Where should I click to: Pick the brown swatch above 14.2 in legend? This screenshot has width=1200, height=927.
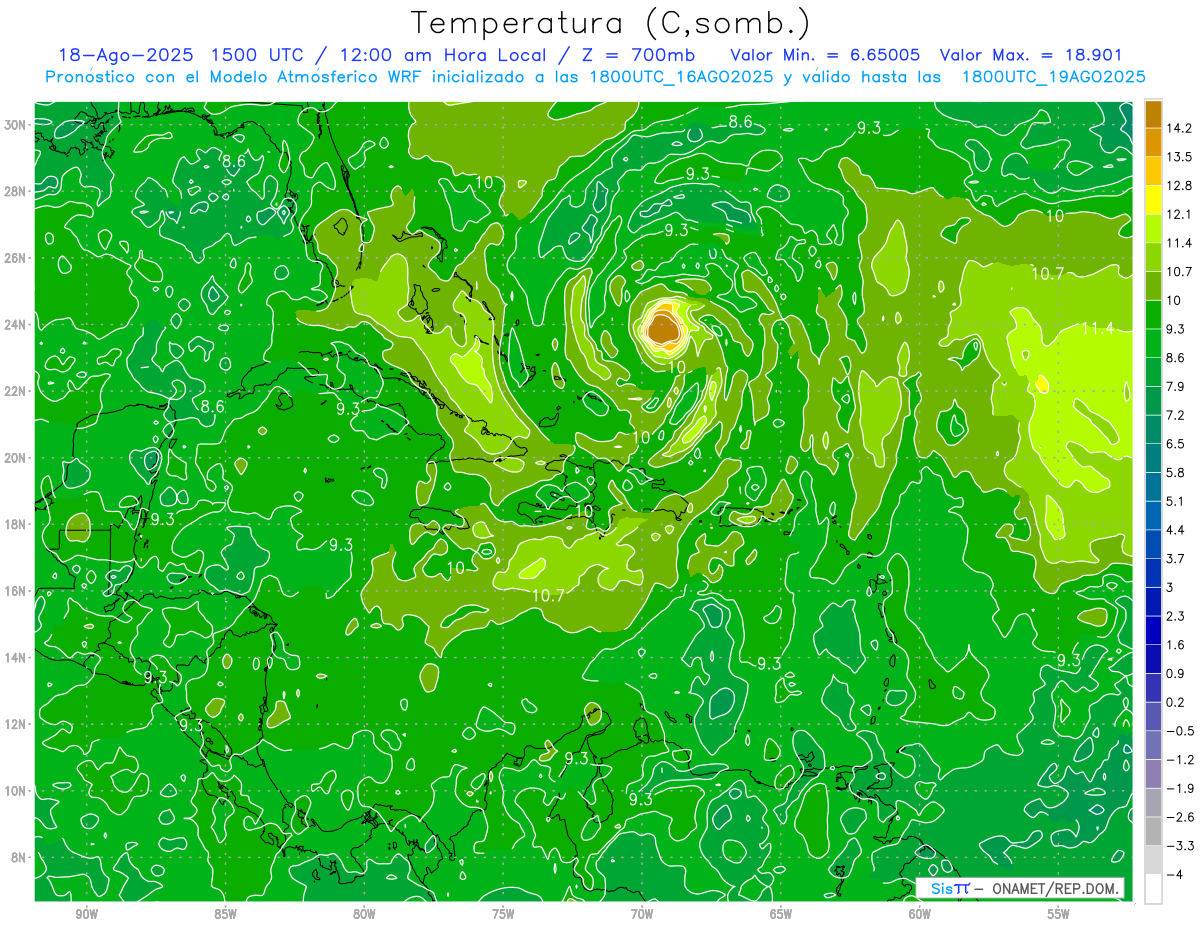click(1153, 114)
